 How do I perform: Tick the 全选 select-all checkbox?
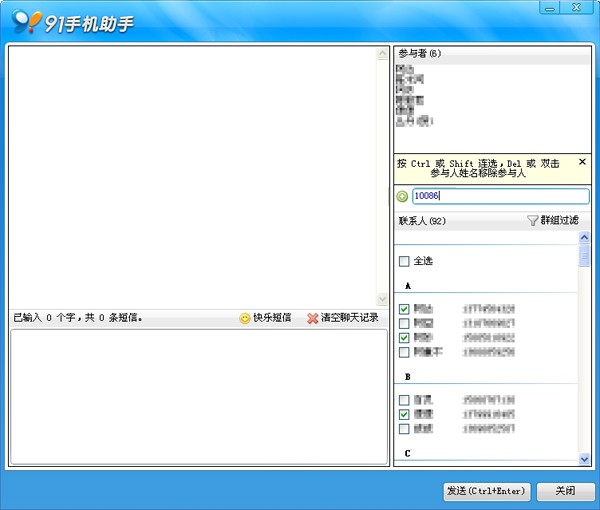(404, 261)
